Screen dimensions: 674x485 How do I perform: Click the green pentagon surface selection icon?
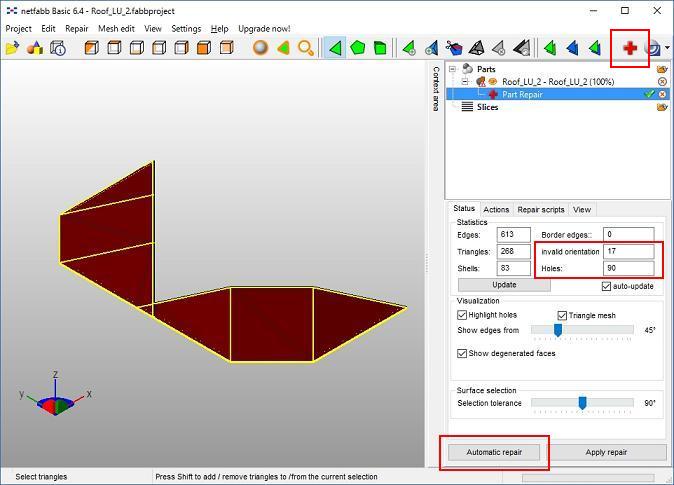358,47
